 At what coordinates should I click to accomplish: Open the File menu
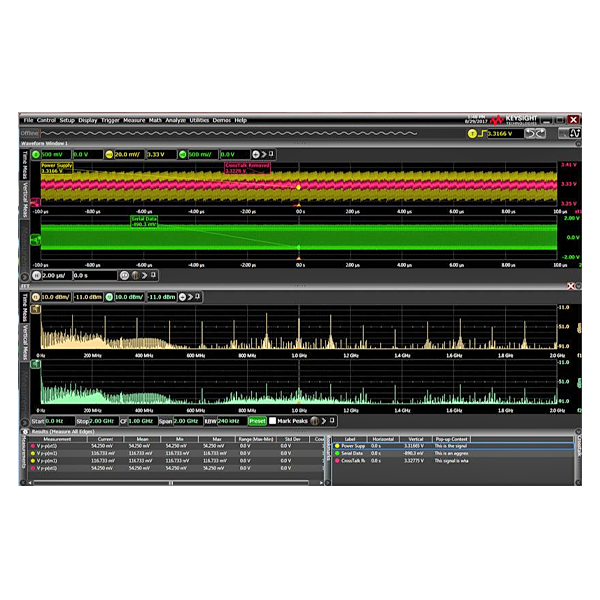click(28, 120)
